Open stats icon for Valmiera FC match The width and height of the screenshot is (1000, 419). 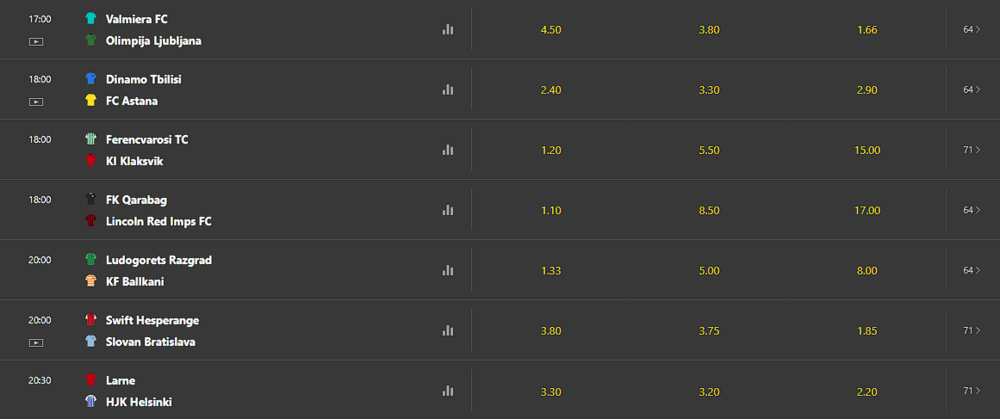pos(448,29)
